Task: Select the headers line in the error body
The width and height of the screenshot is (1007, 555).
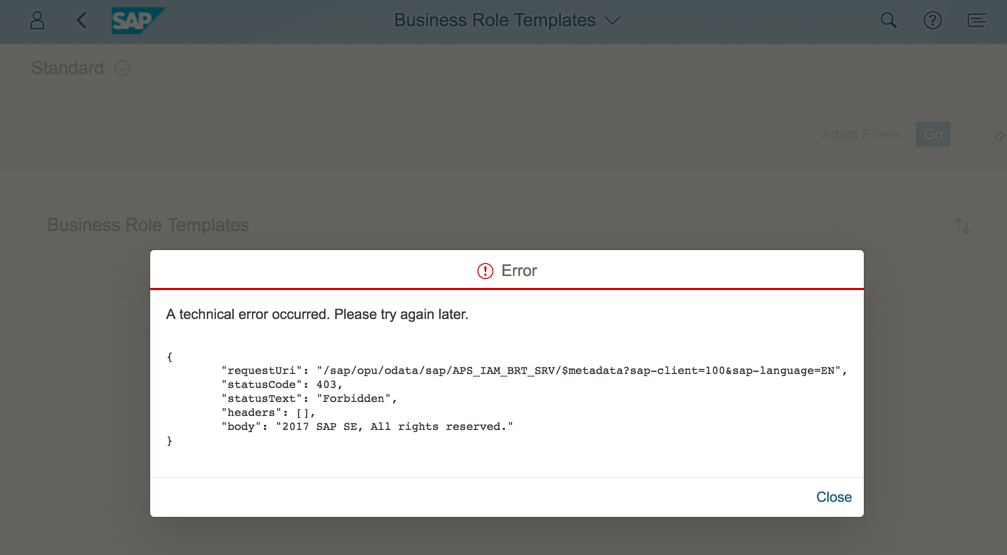Action: click(268, 413)
